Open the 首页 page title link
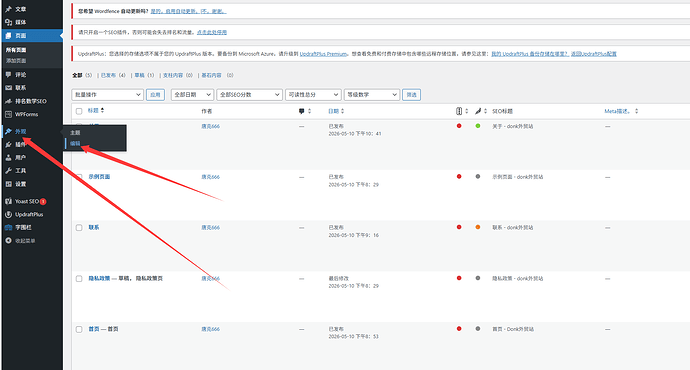The height and width of the screenshot is (370, 690). 94,329
